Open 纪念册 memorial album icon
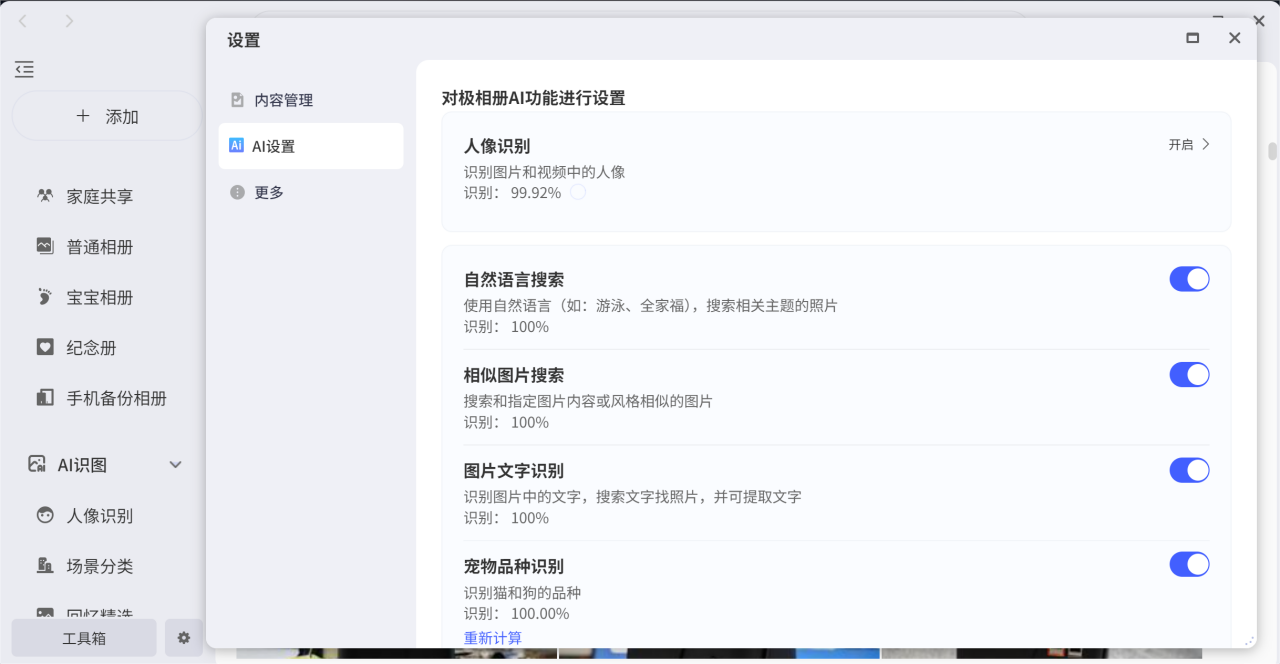The width and height of the screenshot is (1280, 664). 45,347
